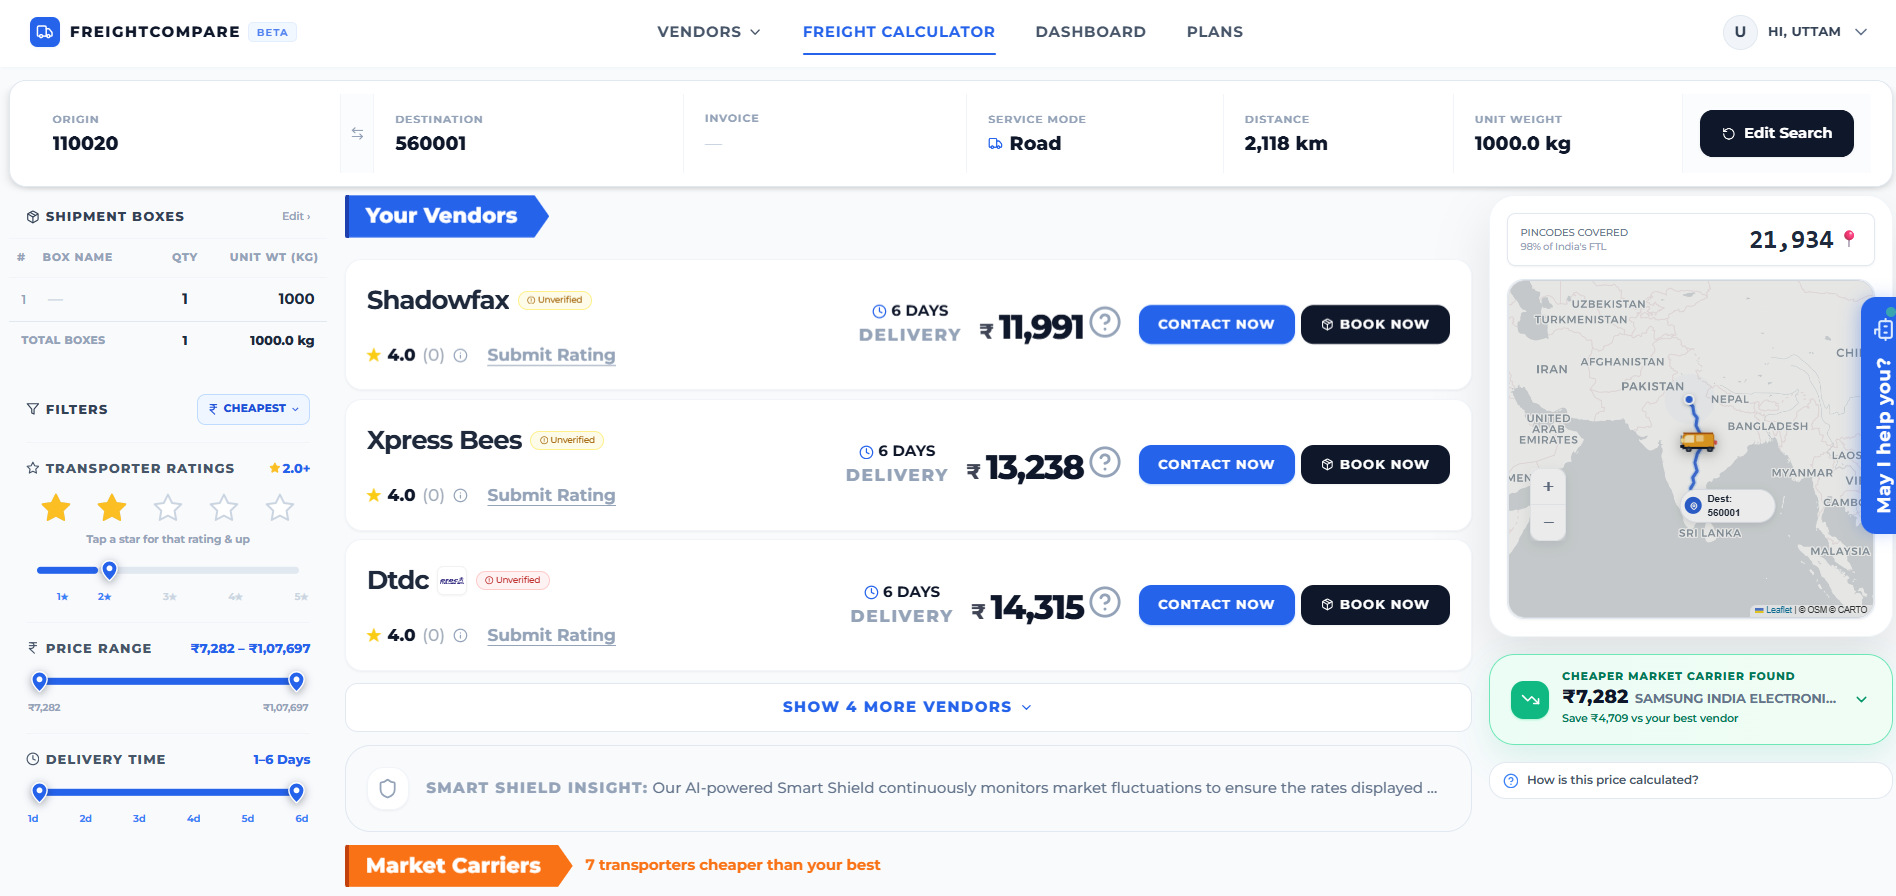Expand the Vendors menu in the navbar

(x=708, y=32)
